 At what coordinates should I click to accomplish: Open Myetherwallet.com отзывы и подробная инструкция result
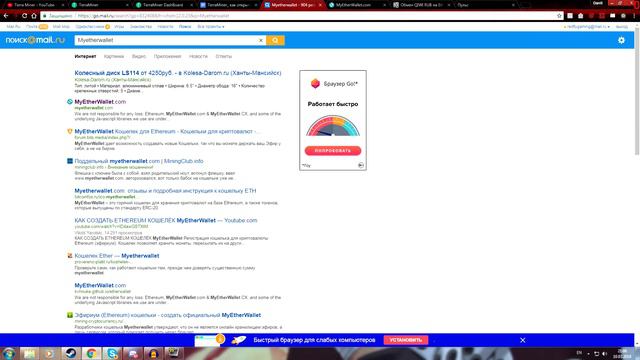165,191
